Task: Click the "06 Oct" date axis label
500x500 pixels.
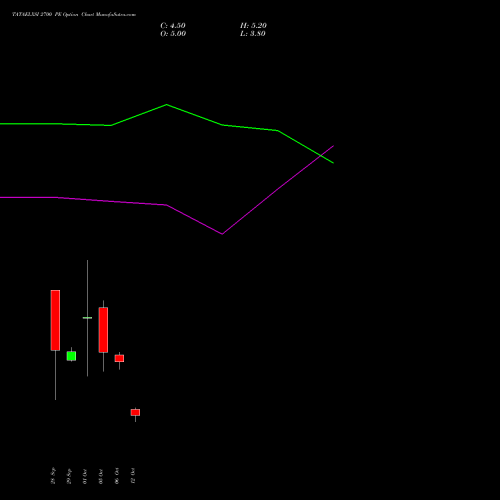Action: click(117, 476)
